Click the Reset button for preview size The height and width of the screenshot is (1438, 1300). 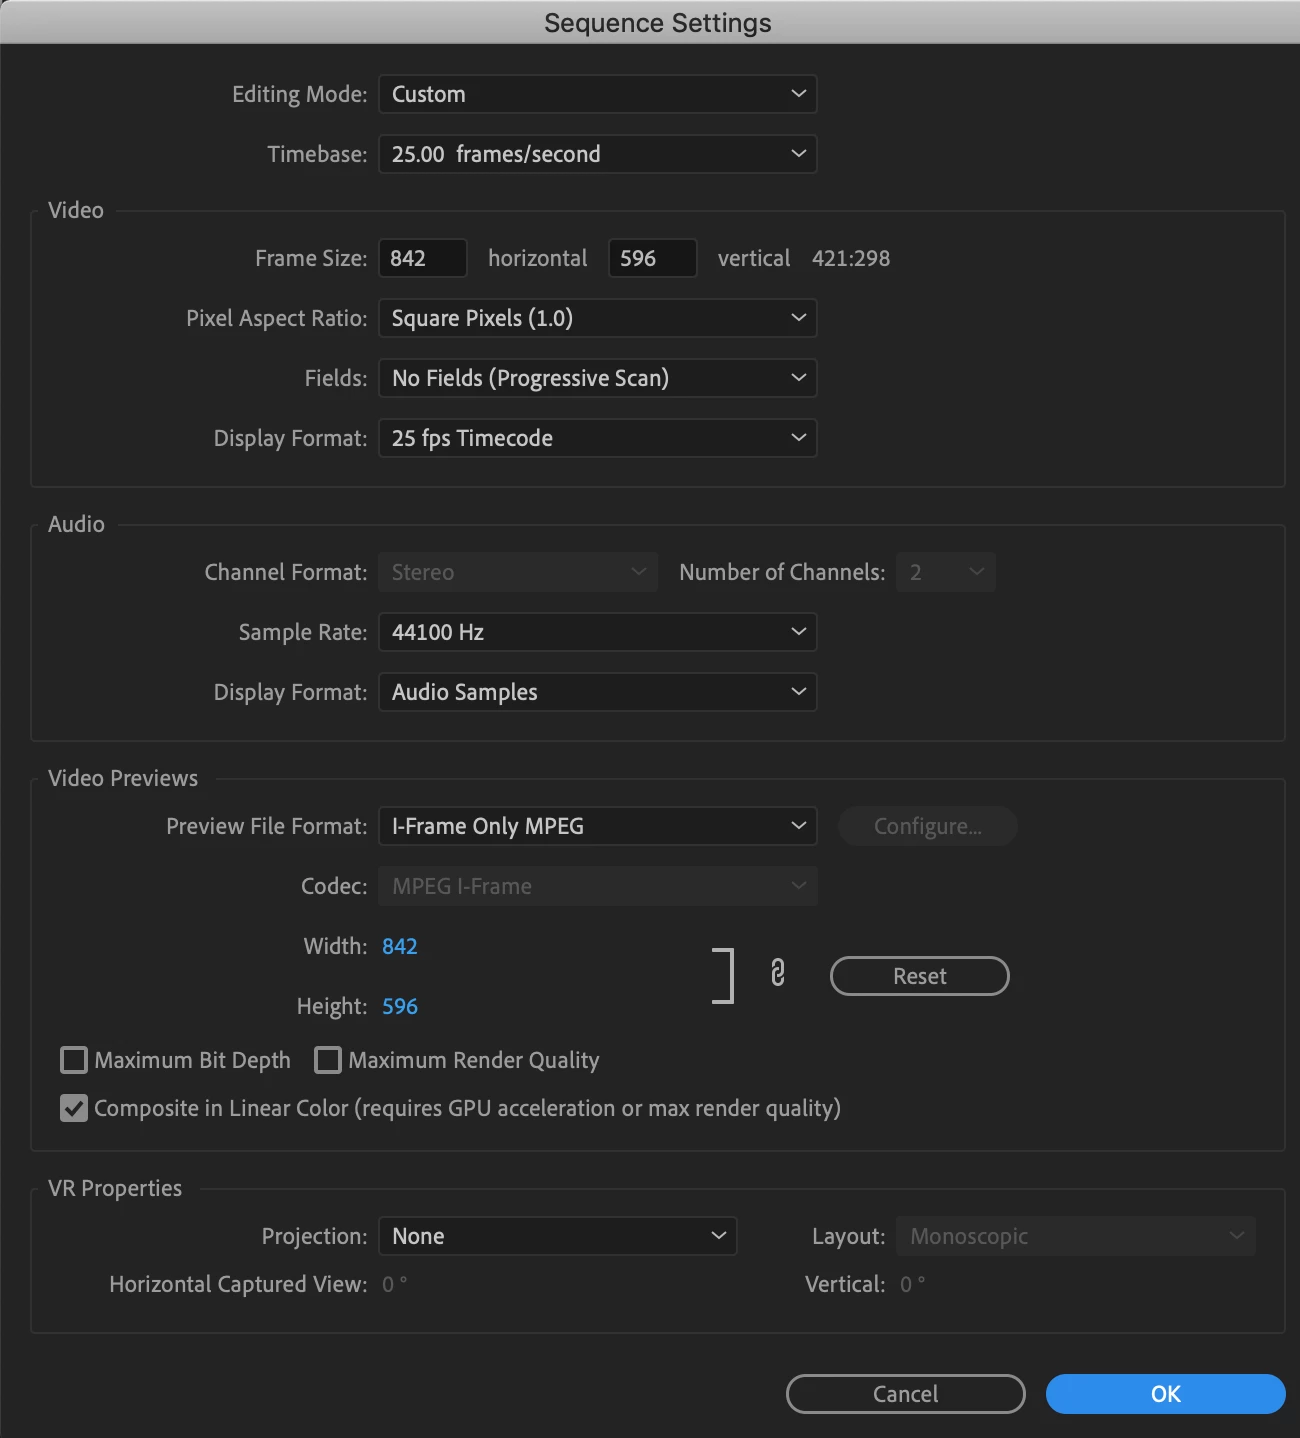(x=920, y=976)
